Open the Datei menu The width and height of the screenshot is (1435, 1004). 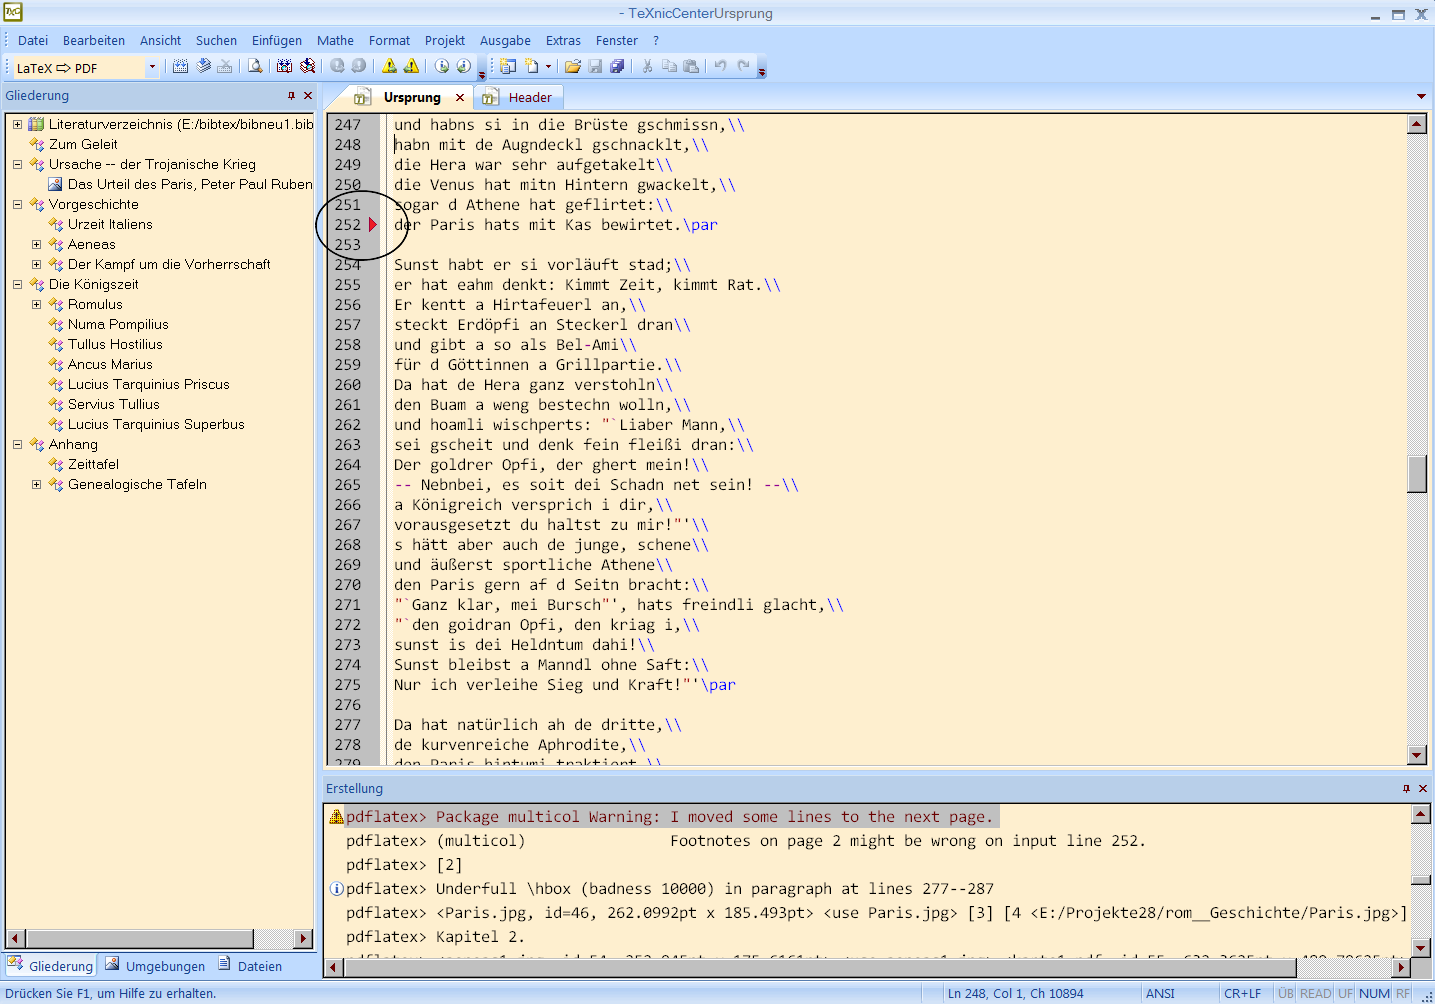click(x=33, y=40)
